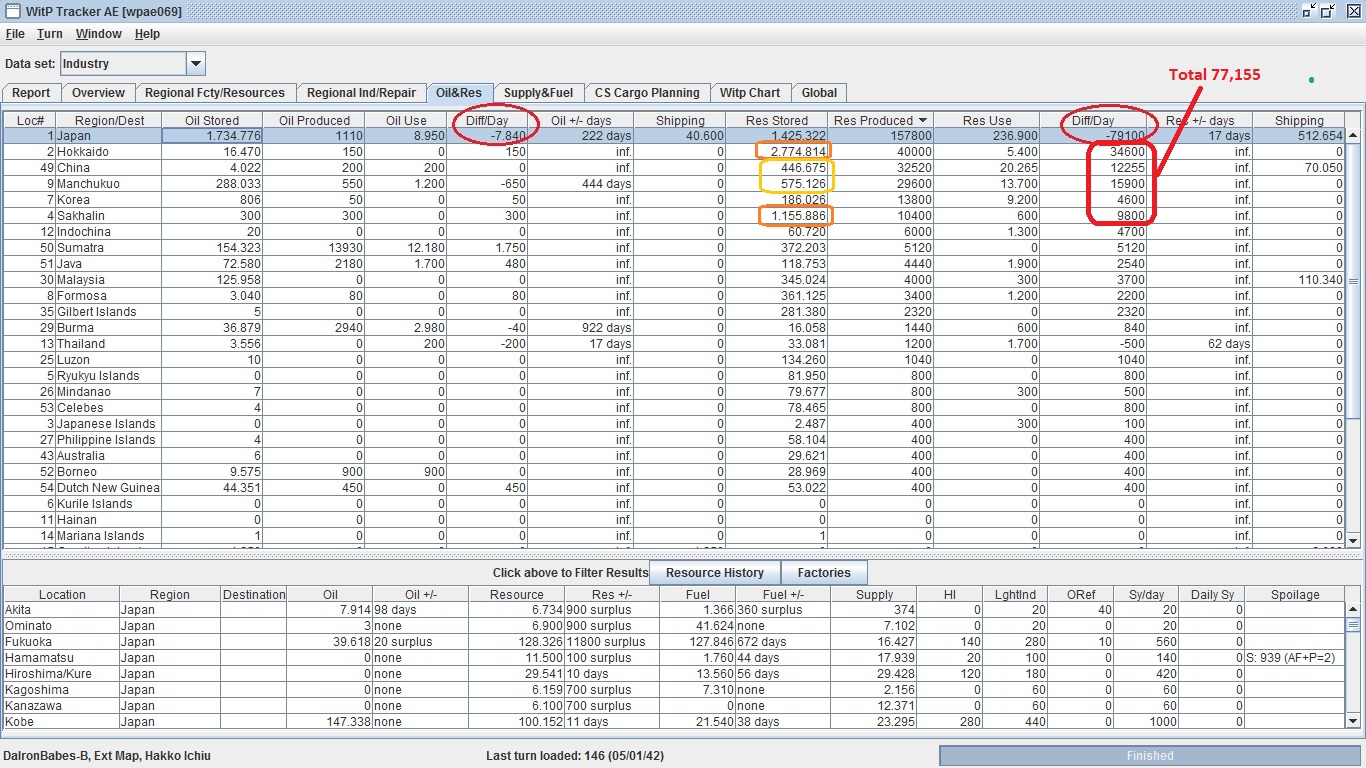This screenshot has width=1366, height=768.
Task: Select the Sumatra region row
Action: click(674, 248)
